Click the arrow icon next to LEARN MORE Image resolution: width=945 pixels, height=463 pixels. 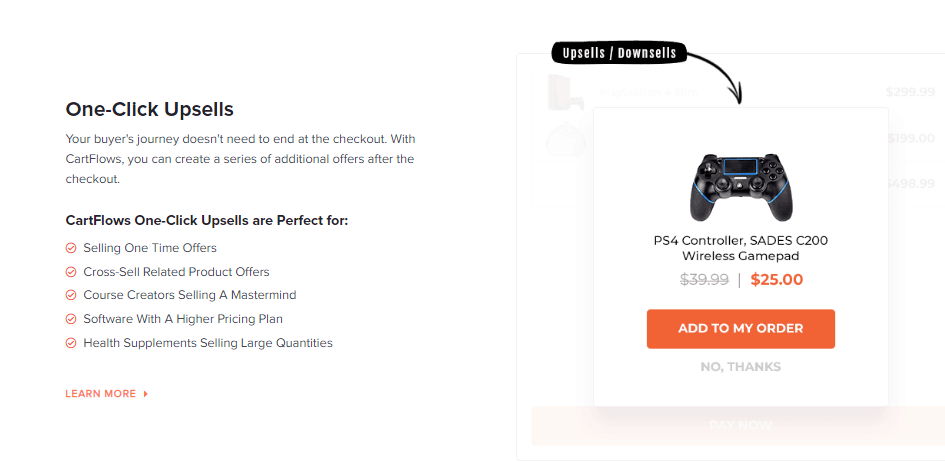pos(146,394)
